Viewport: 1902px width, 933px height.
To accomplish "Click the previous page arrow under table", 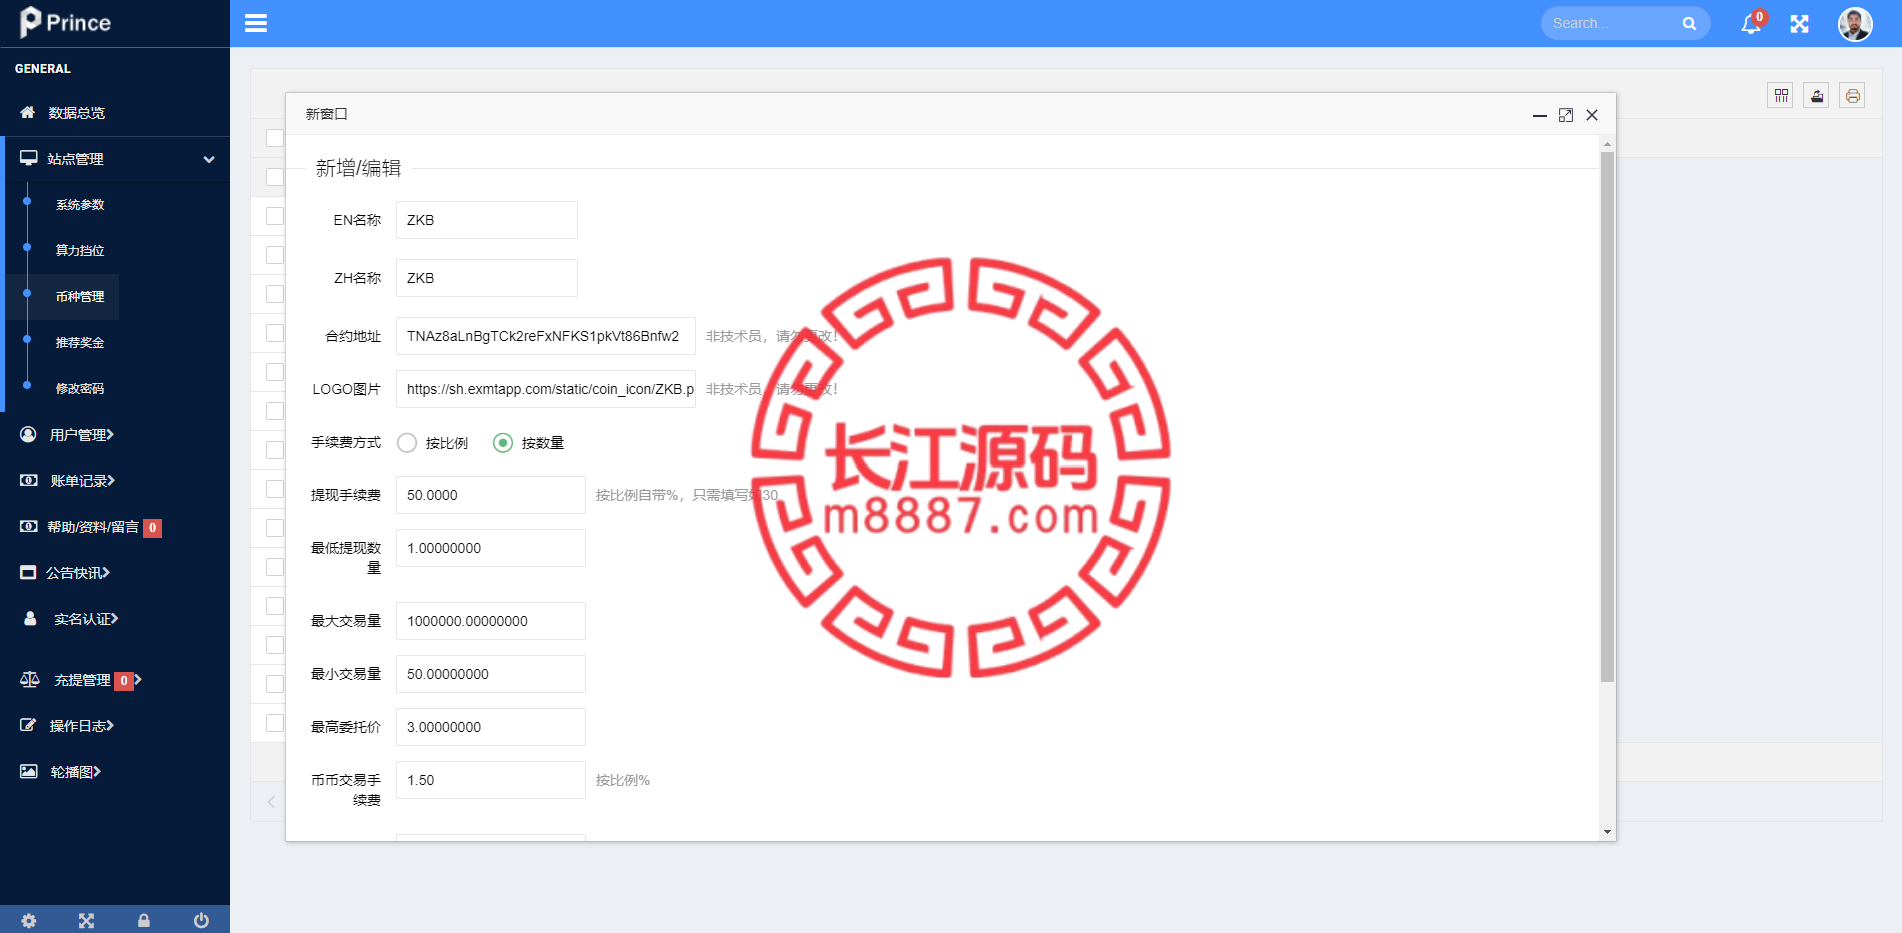I will 271,801.
